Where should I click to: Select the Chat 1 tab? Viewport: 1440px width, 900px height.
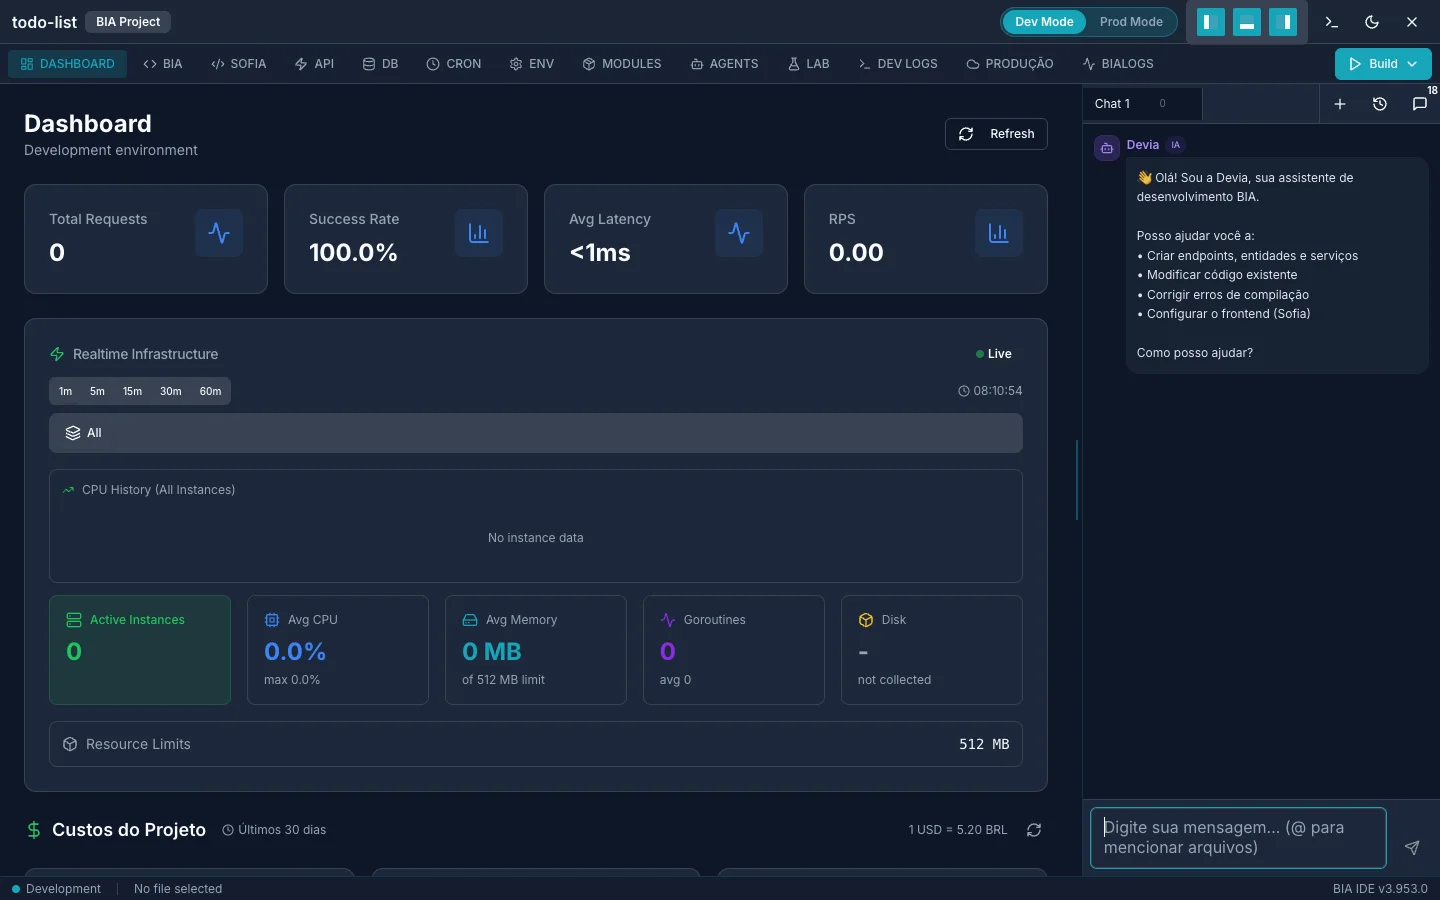[x=1142, y=104]
